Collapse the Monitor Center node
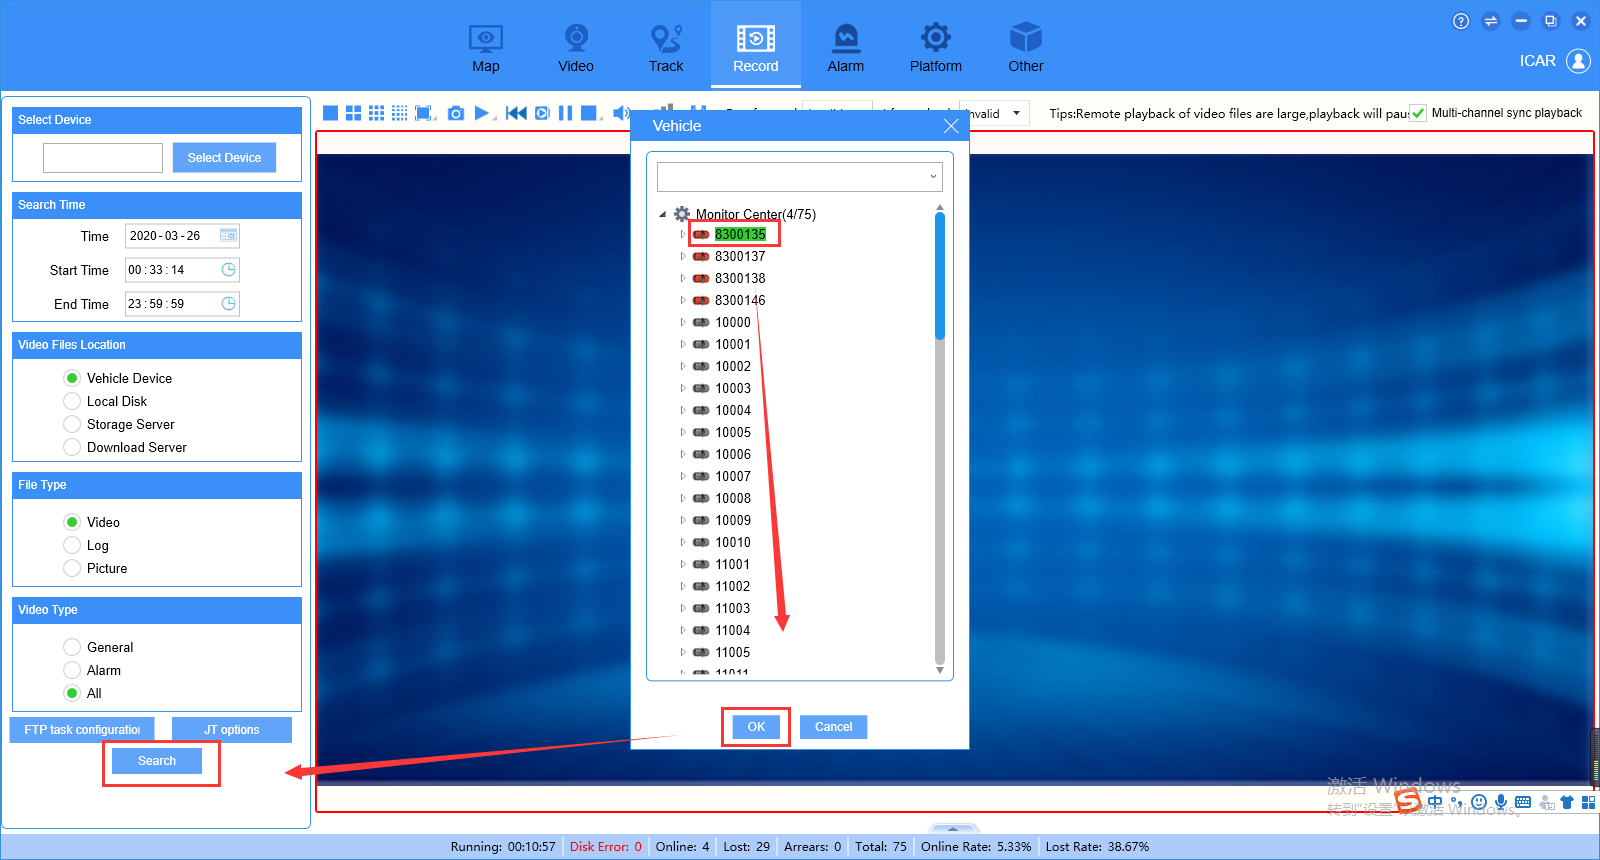The height and width of the screenshot is (860, 1600). pos(662,214)
